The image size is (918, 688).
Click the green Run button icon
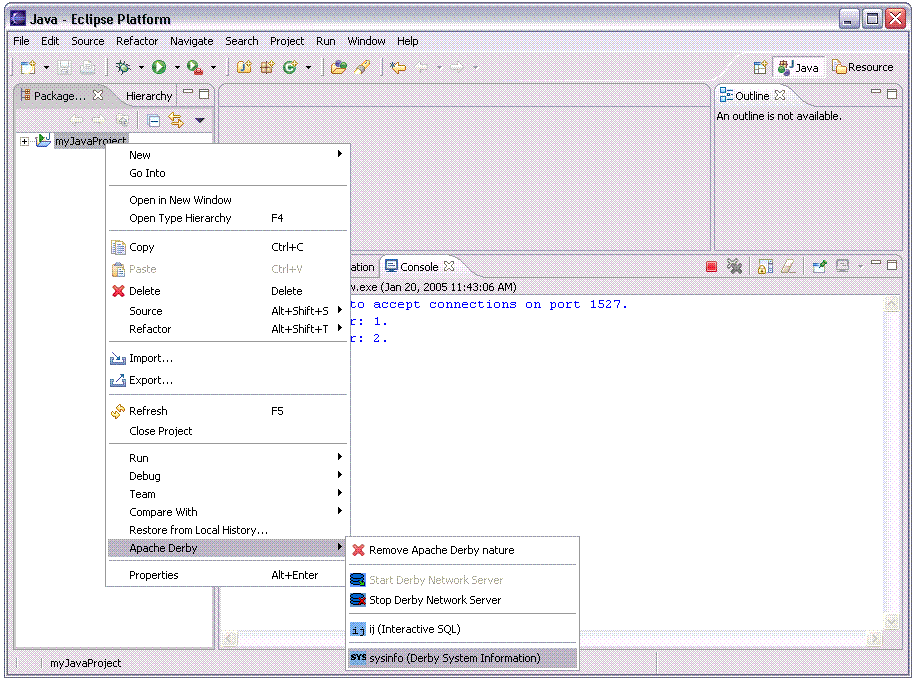(x=159, y=67)
